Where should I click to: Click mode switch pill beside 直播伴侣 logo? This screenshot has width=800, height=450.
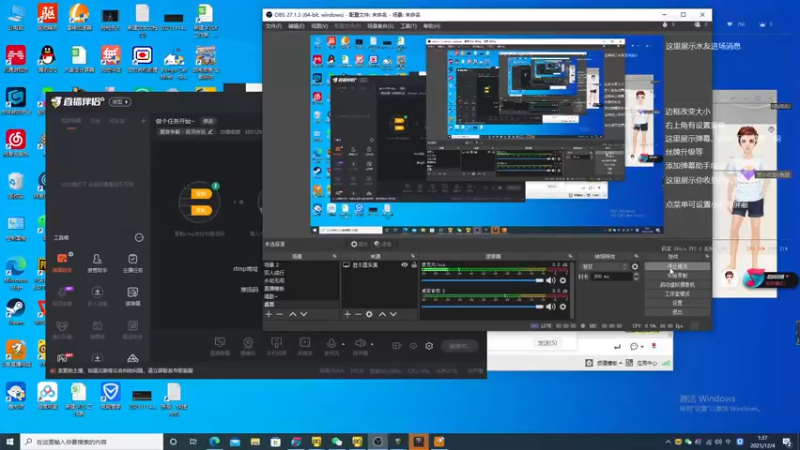click(x=121, y=102)
